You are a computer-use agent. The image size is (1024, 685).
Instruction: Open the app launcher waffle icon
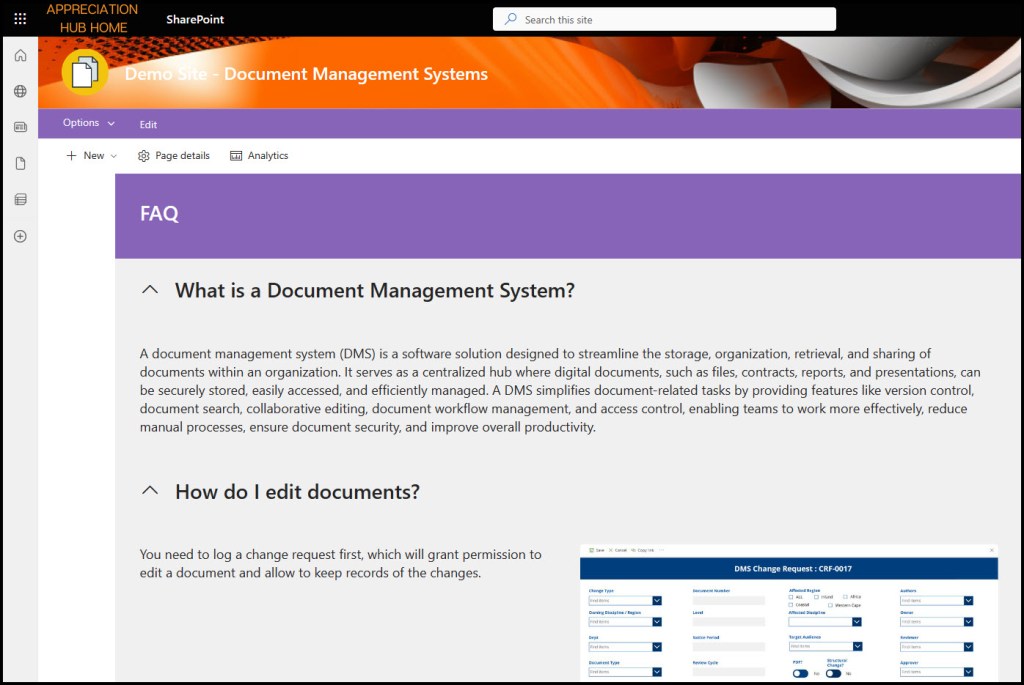(x=20, y=19)
